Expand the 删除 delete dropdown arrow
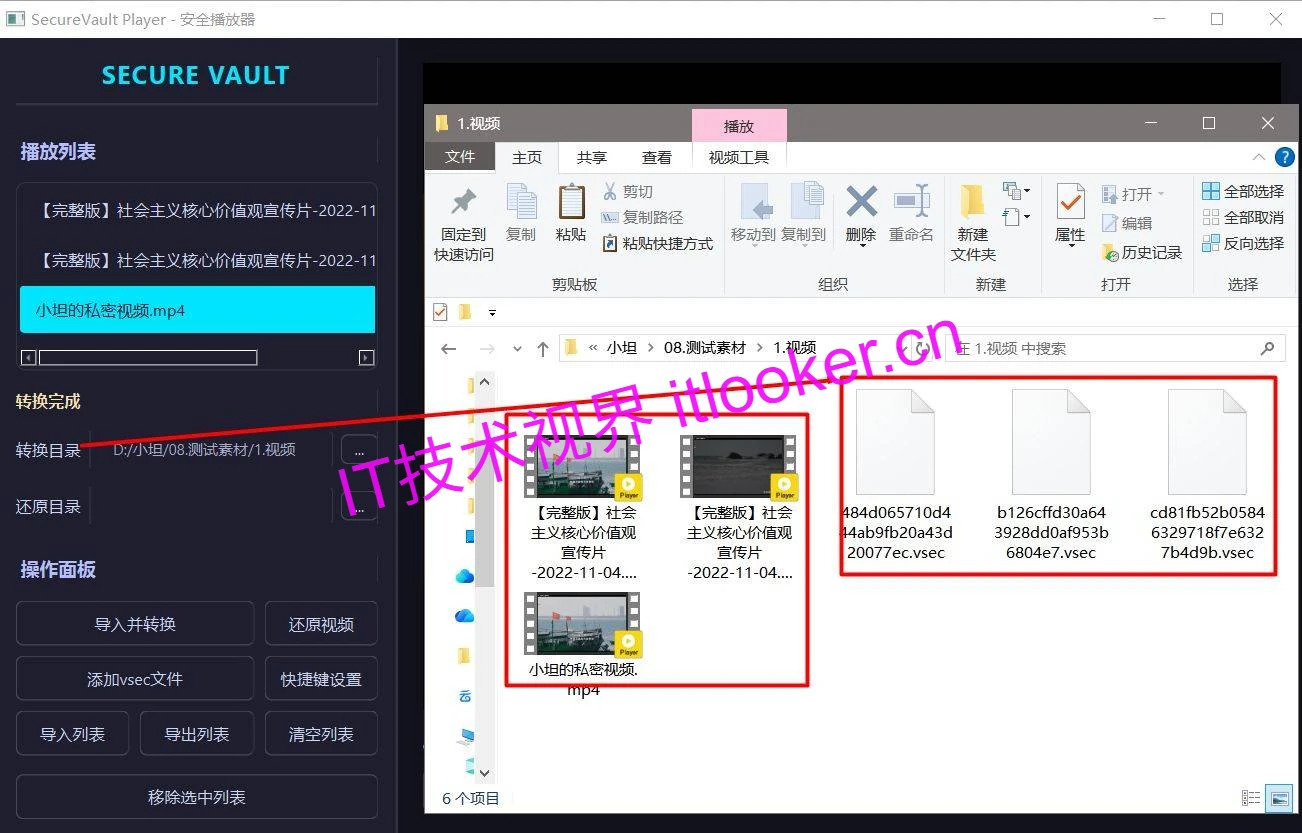 point(860,246)
